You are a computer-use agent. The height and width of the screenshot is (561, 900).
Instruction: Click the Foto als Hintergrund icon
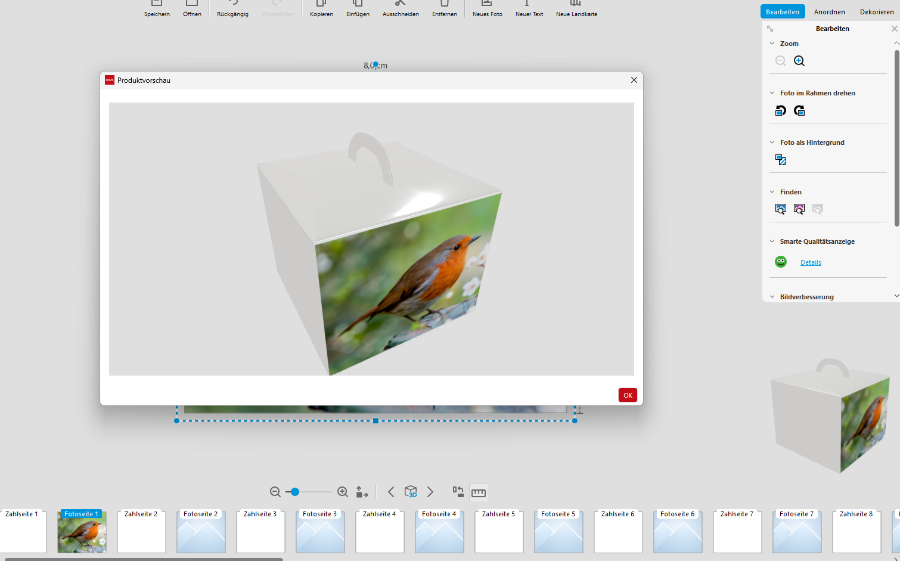pos(781,160)
